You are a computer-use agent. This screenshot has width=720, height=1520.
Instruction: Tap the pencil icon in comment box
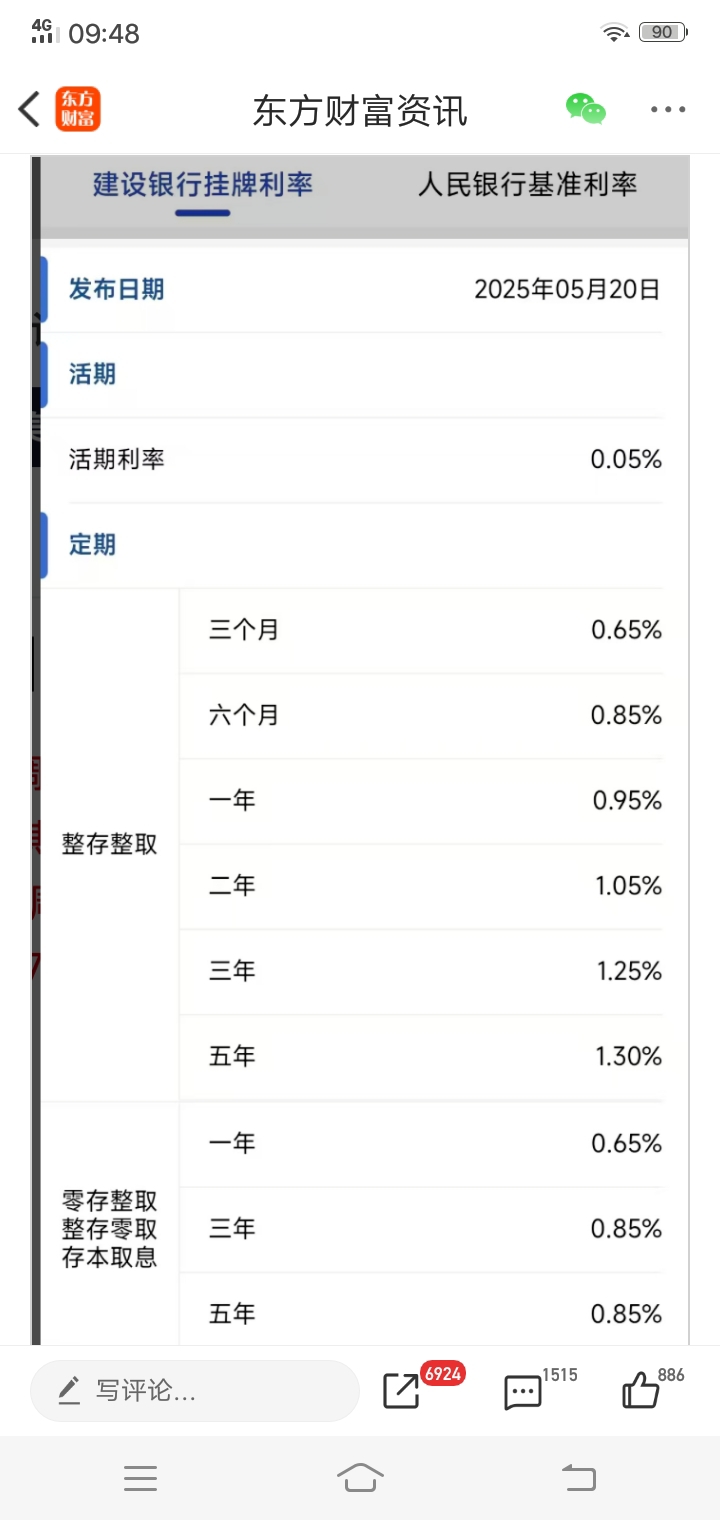(x=68, y=1390)
